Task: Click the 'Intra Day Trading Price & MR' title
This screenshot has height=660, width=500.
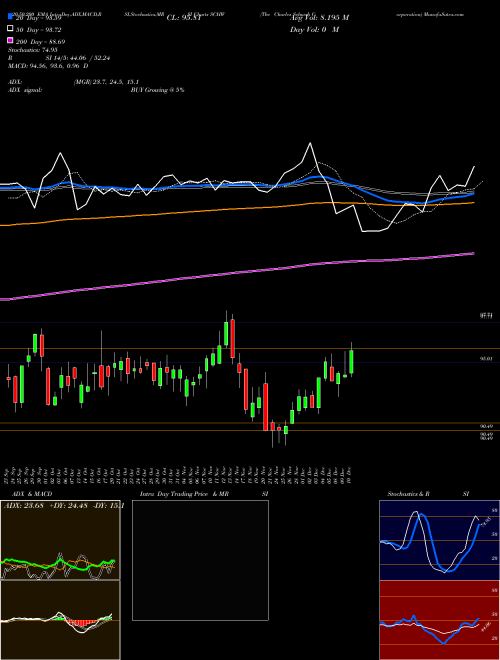Action: (184, 494)
